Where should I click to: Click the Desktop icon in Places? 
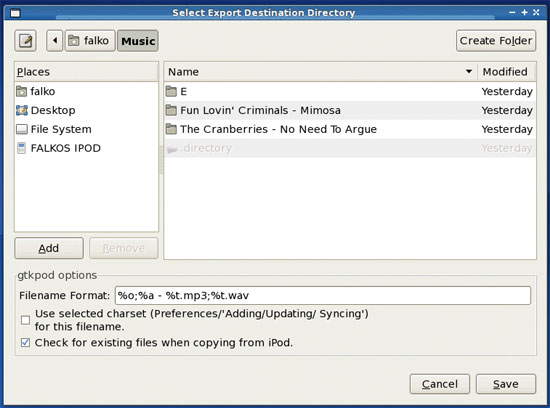pyautogui.click(x=21, y=110)
